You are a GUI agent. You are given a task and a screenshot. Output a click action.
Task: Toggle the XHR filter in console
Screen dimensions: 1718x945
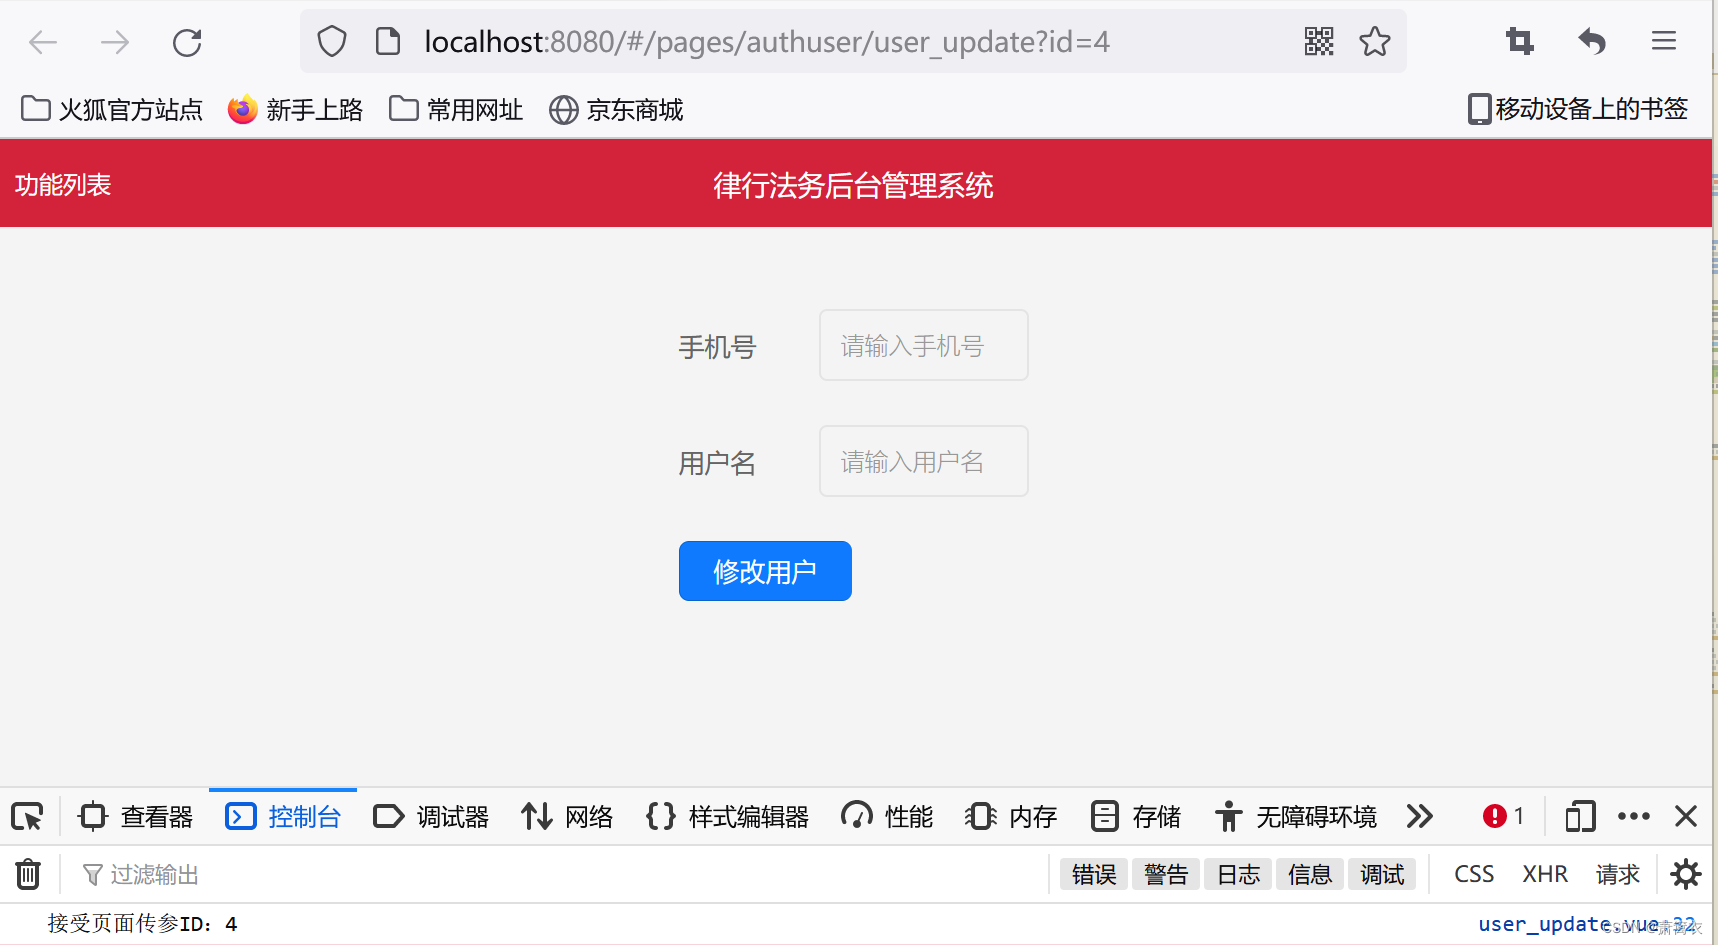pos(1545,875)
